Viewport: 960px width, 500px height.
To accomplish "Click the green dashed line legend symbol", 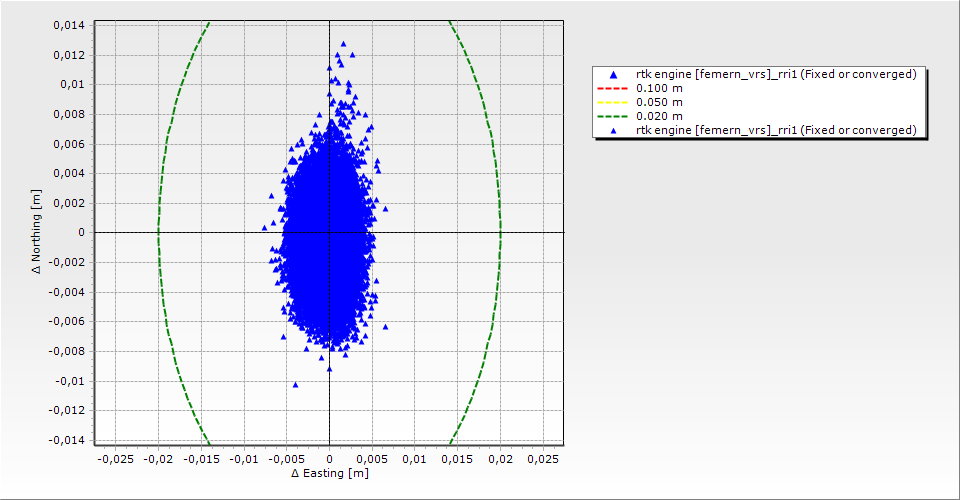I will [612, 117].
